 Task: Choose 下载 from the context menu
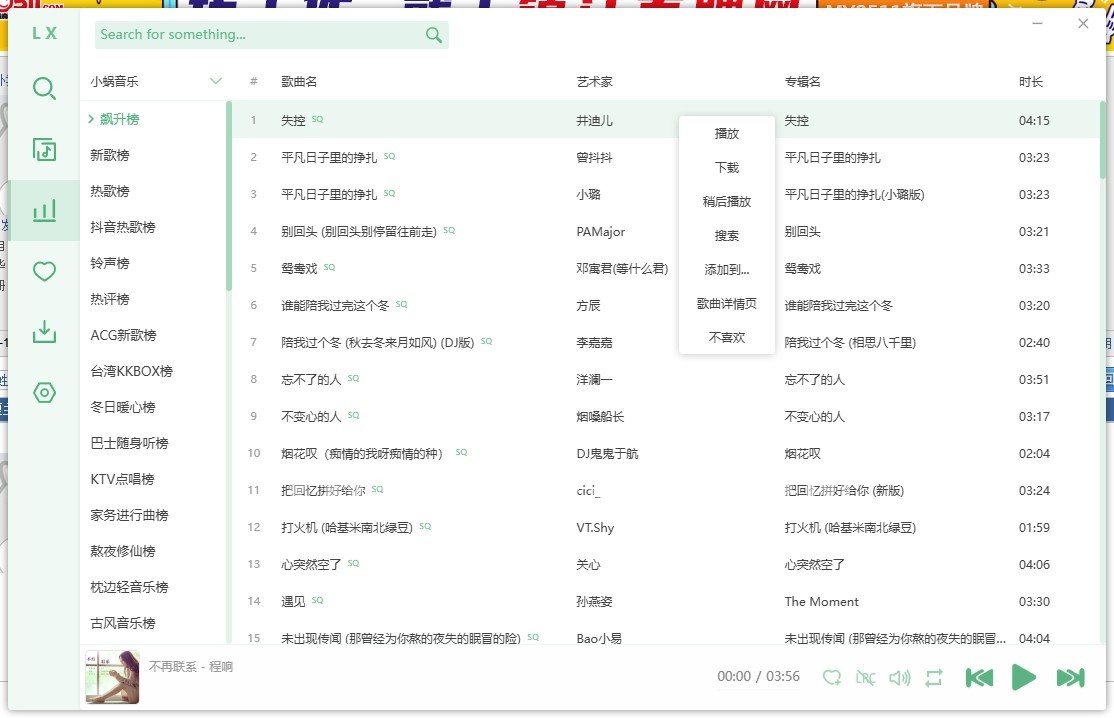coord(727,168)
